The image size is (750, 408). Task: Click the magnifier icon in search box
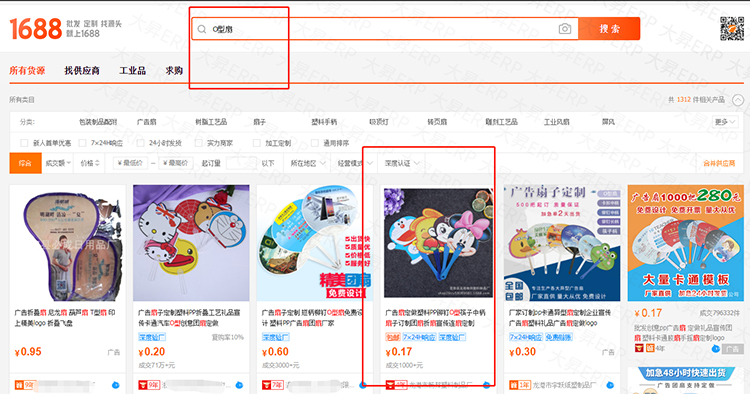pos(202,29)
